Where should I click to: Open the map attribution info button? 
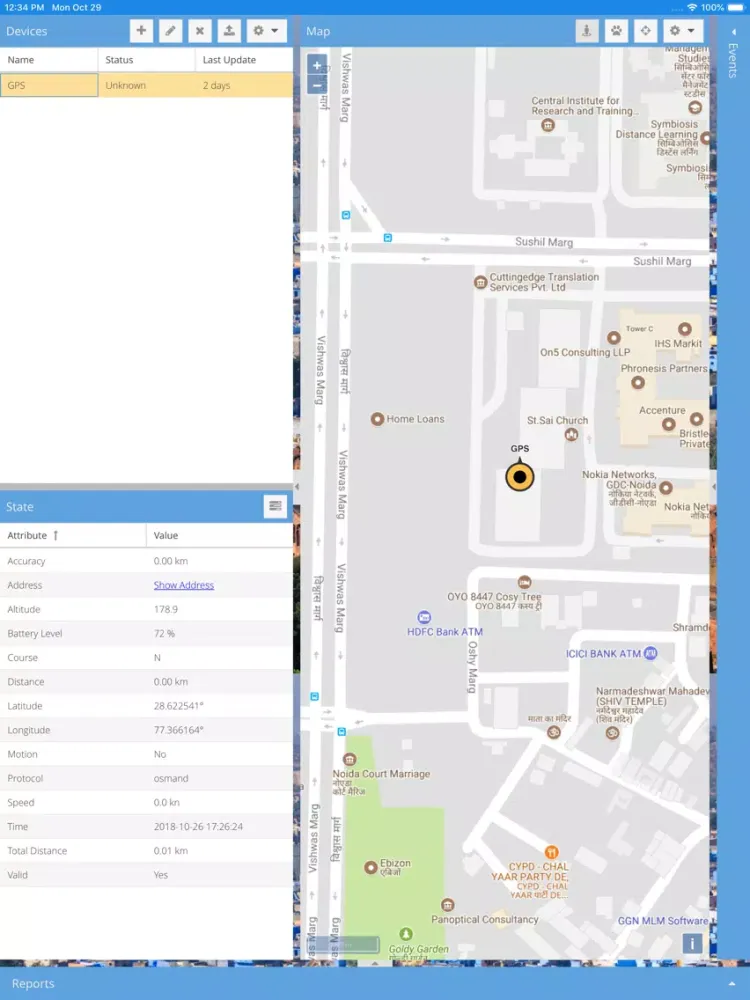tap(692, 943)
